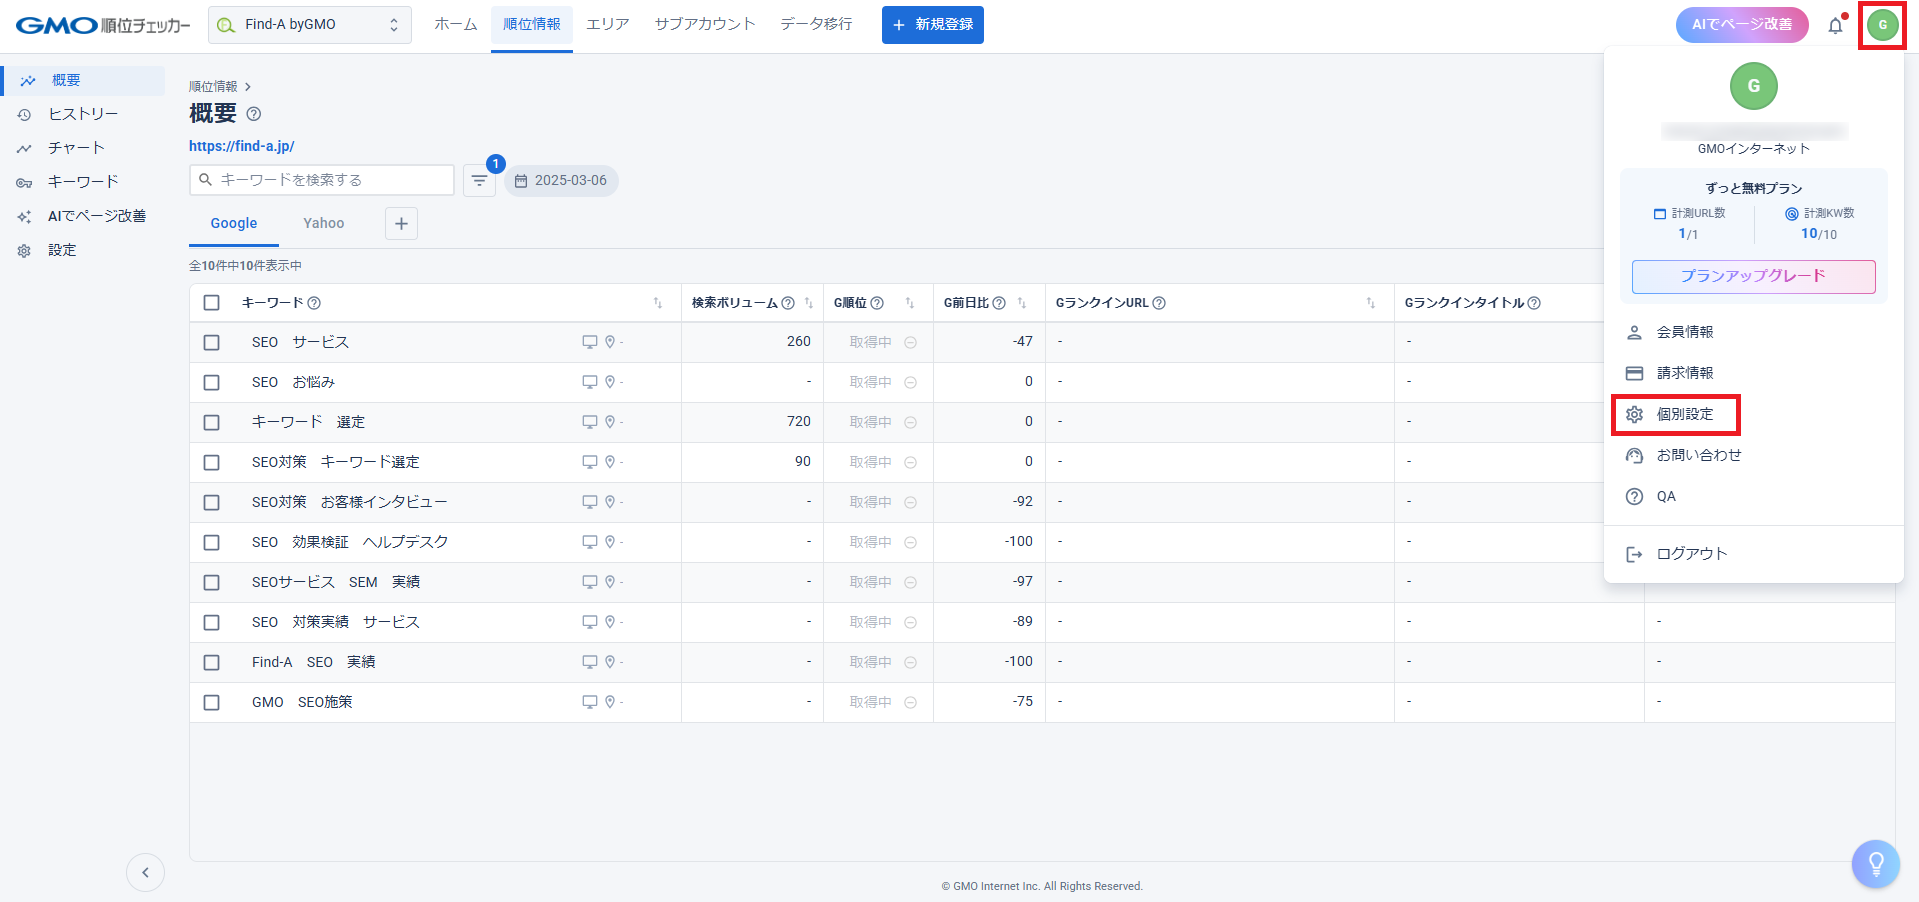1919x902 pixels.
Task: Click the help icon next to G前日比
Action: [999, 303]
